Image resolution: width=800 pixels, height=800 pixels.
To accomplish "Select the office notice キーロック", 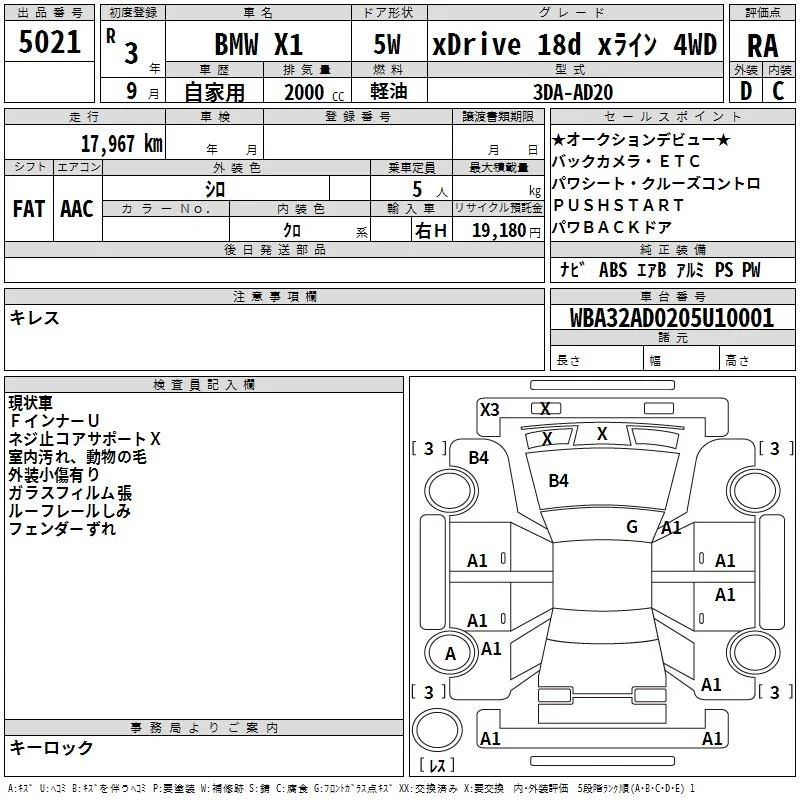I will pyautogui.click(x=51, y=747).
